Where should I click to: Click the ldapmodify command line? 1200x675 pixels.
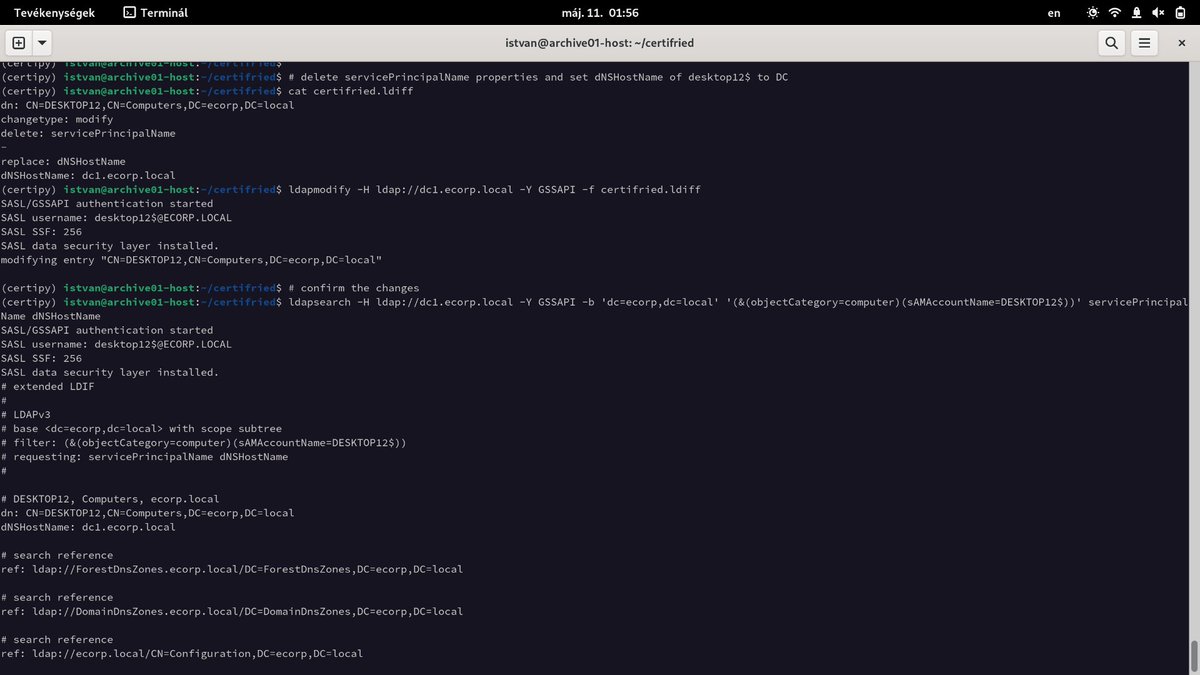(494, 189)
